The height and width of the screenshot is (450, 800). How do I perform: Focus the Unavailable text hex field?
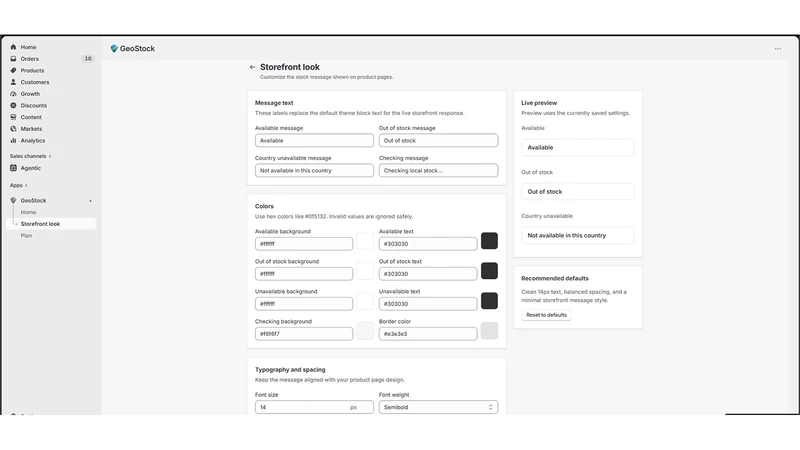click(428, 304)
